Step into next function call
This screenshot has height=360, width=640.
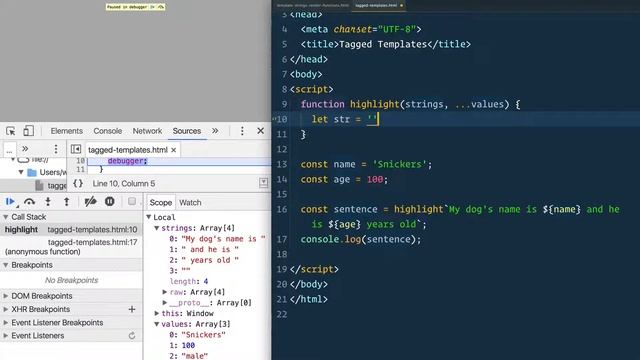[x=48, y=202]
